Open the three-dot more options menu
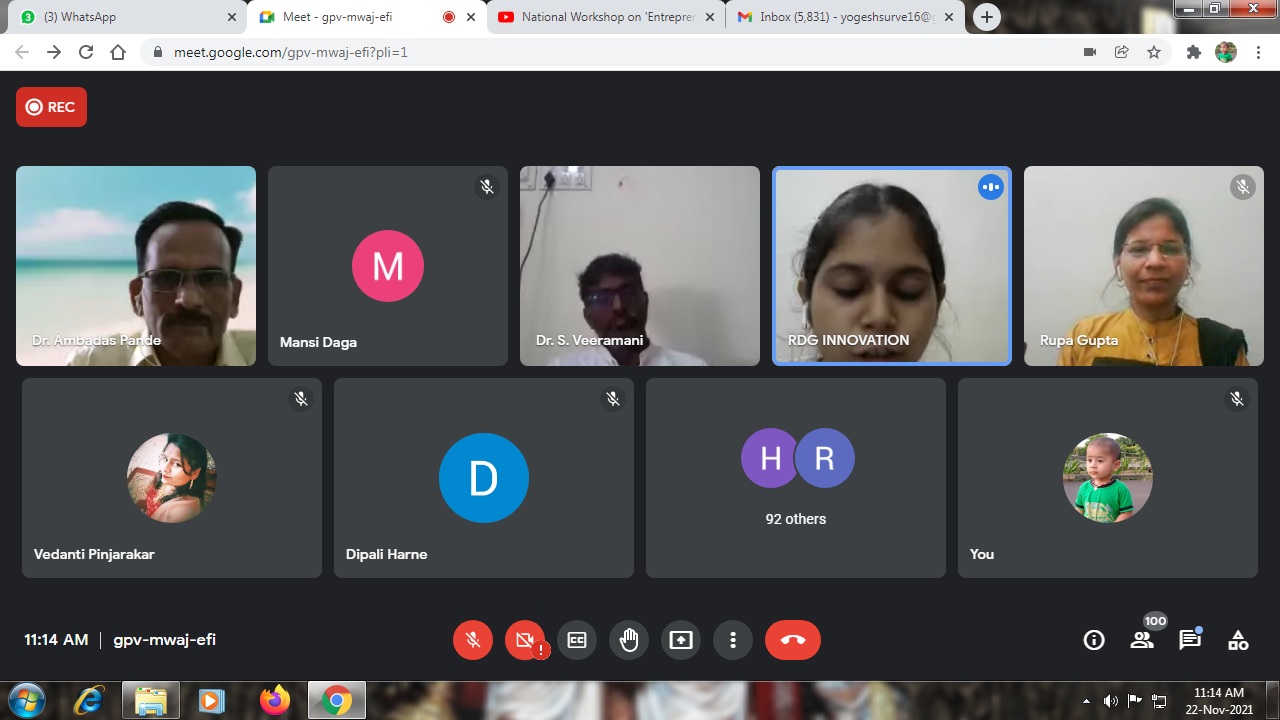The width and height of the screenshot is (1280, 720). click(x=733, y=640)
